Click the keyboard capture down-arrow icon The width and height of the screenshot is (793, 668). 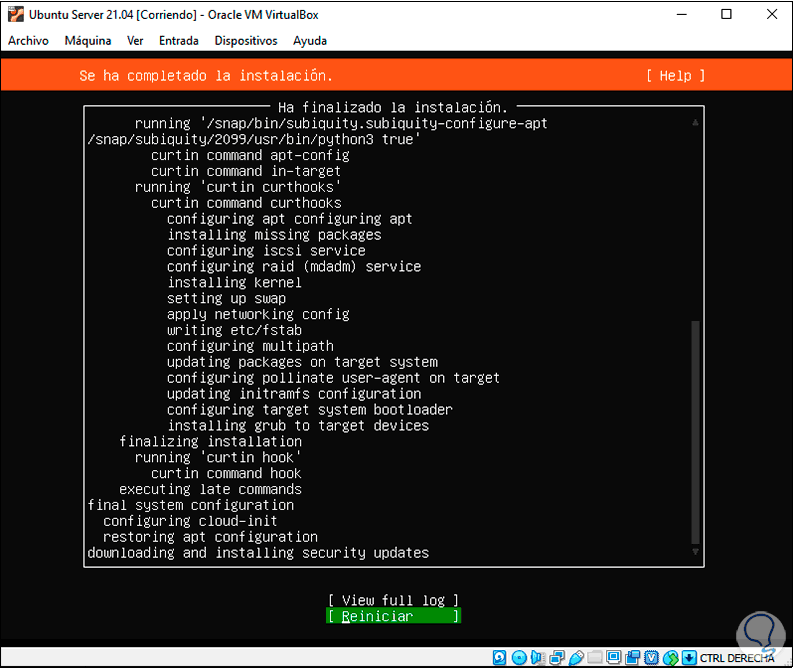(x=689, y=657)
